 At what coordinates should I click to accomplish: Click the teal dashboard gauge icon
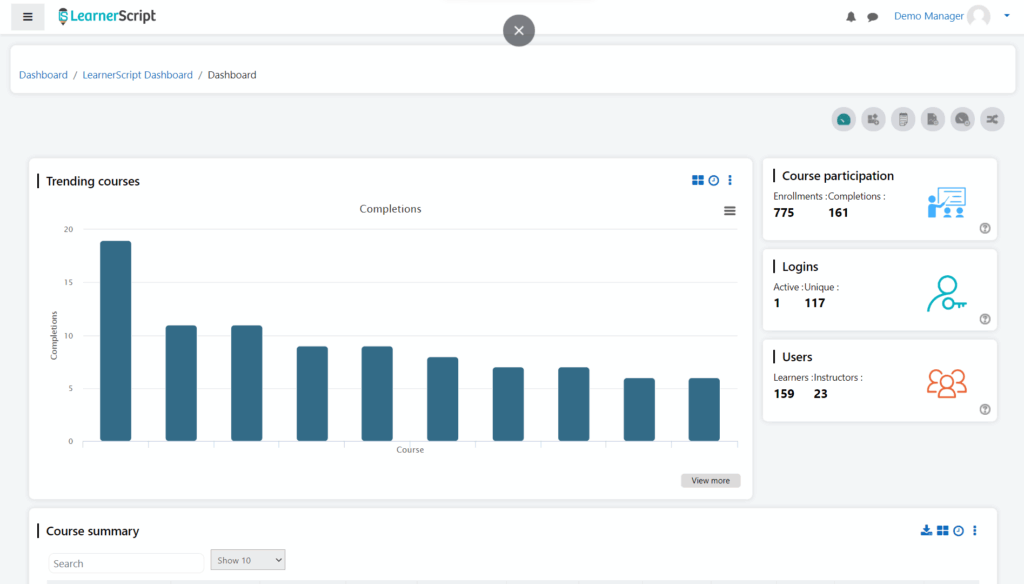tap(844, 120)
